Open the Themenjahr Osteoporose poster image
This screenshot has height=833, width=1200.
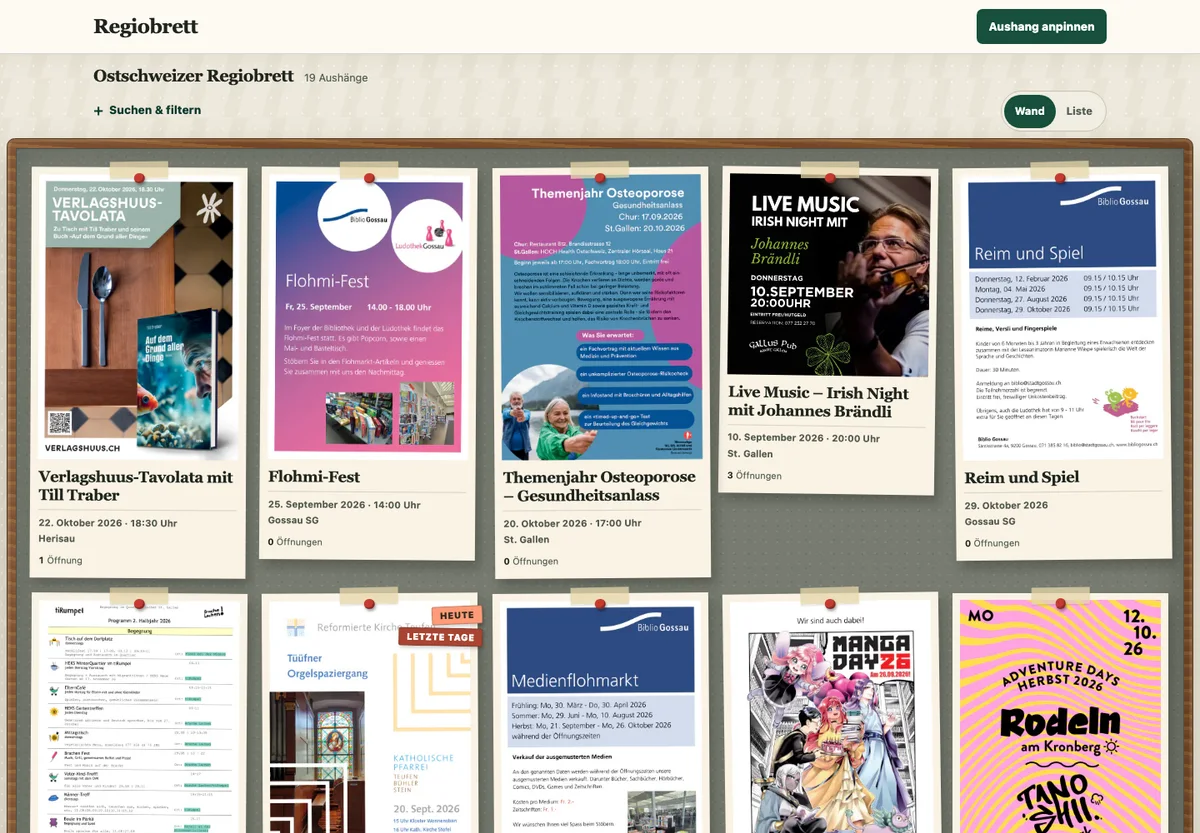coord(600,318)
